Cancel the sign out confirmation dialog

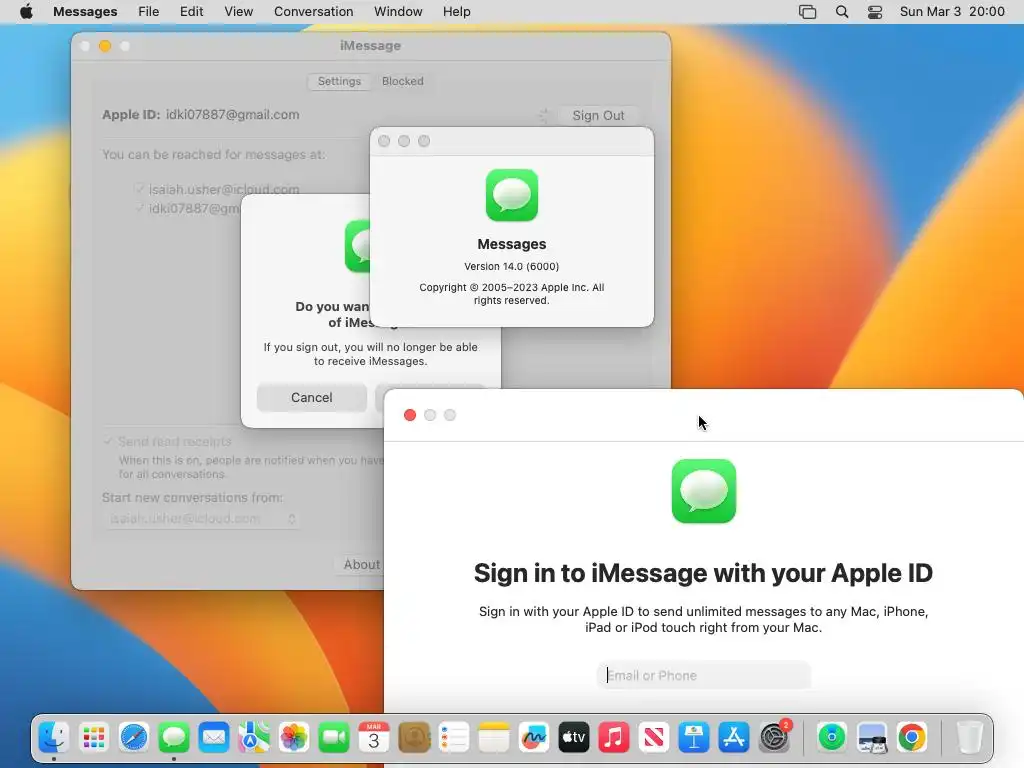pyautogui.click(x=312, y=397)
